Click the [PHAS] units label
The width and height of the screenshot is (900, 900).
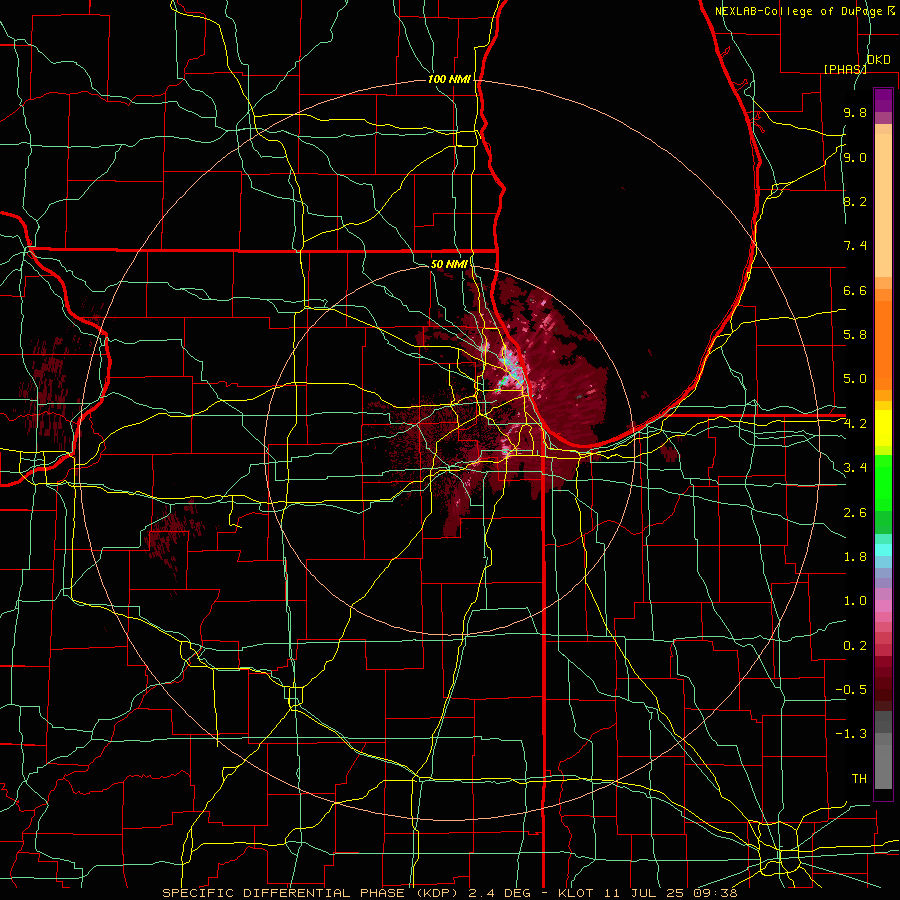pyautogui.click(x=845, y=69)
